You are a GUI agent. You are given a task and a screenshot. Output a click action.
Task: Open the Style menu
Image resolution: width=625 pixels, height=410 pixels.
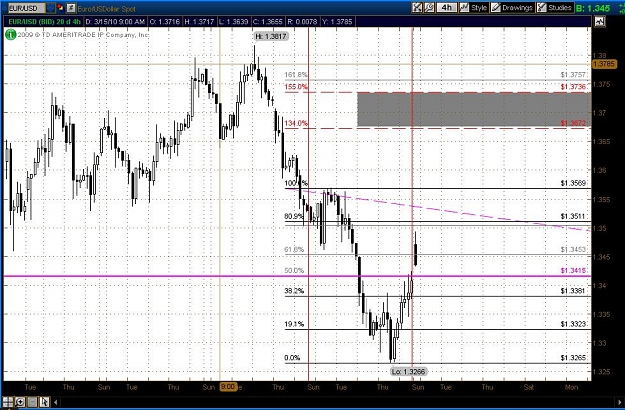[x=474, y=8]
